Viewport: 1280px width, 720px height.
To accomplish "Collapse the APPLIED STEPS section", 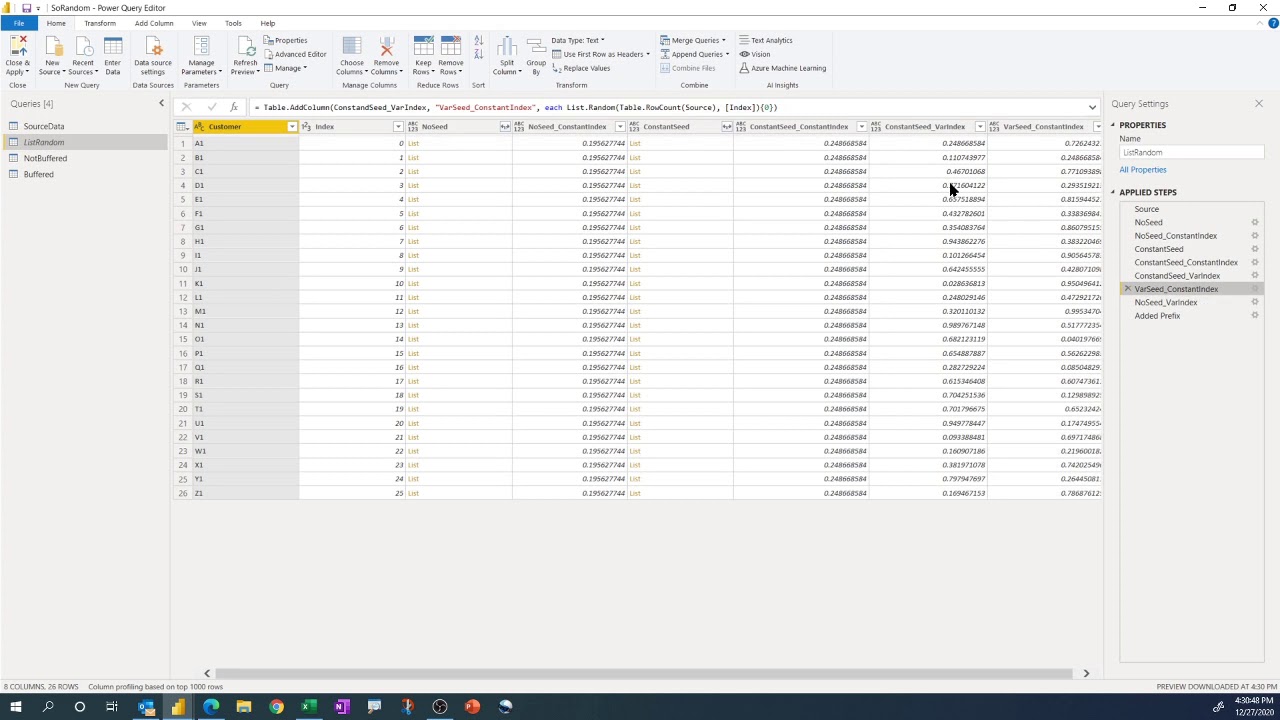I will (x=1113, y=192).
